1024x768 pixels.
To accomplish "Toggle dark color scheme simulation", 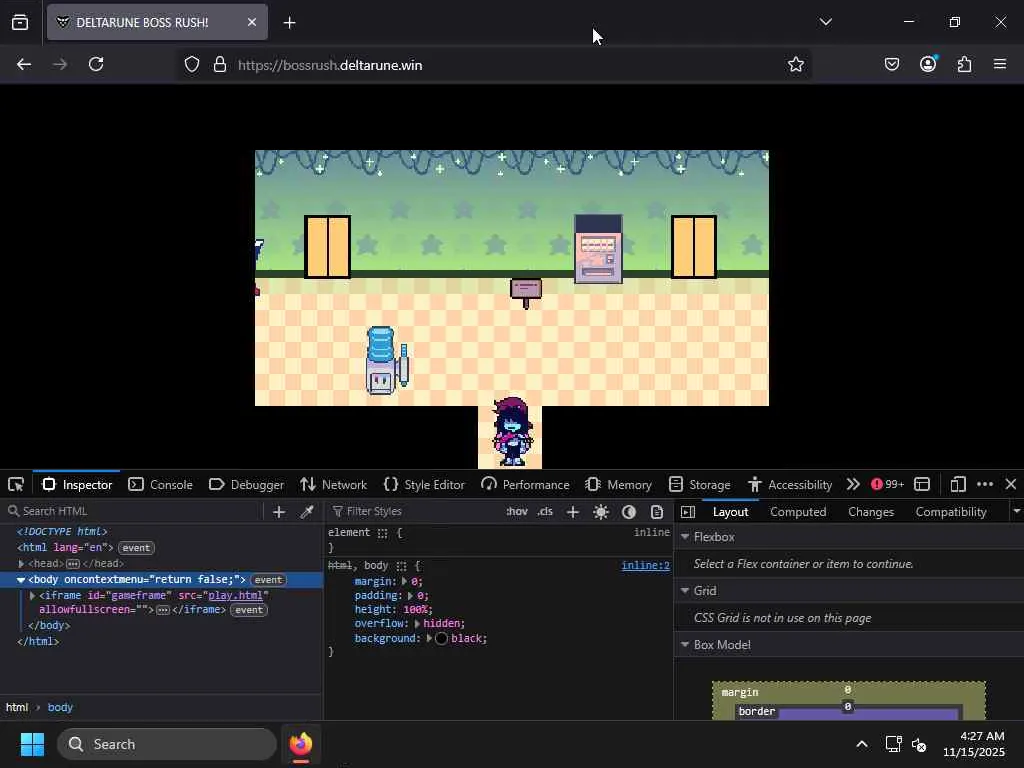I will [x=629, y=511].
